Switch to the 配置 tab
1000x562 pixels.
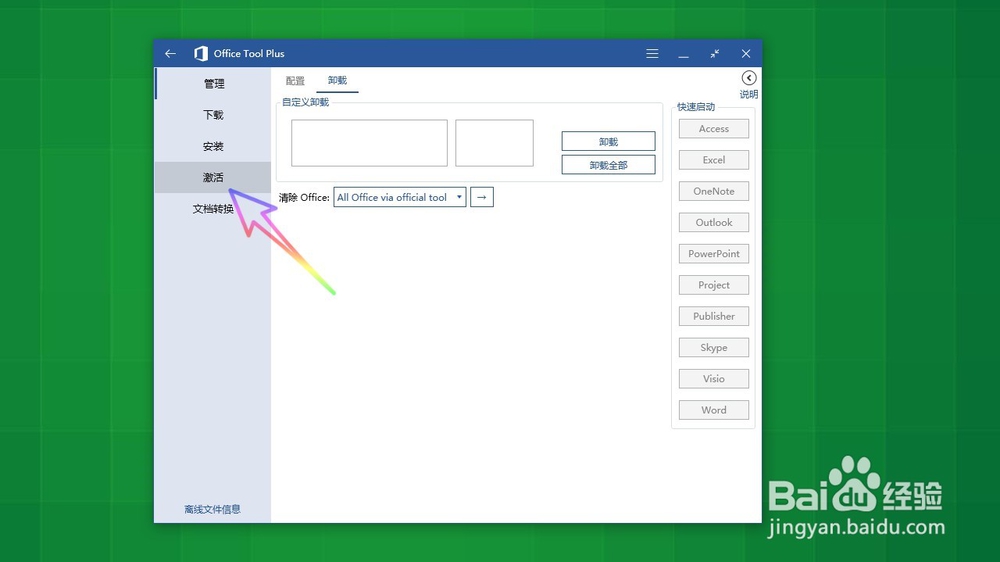click(295, 80)
